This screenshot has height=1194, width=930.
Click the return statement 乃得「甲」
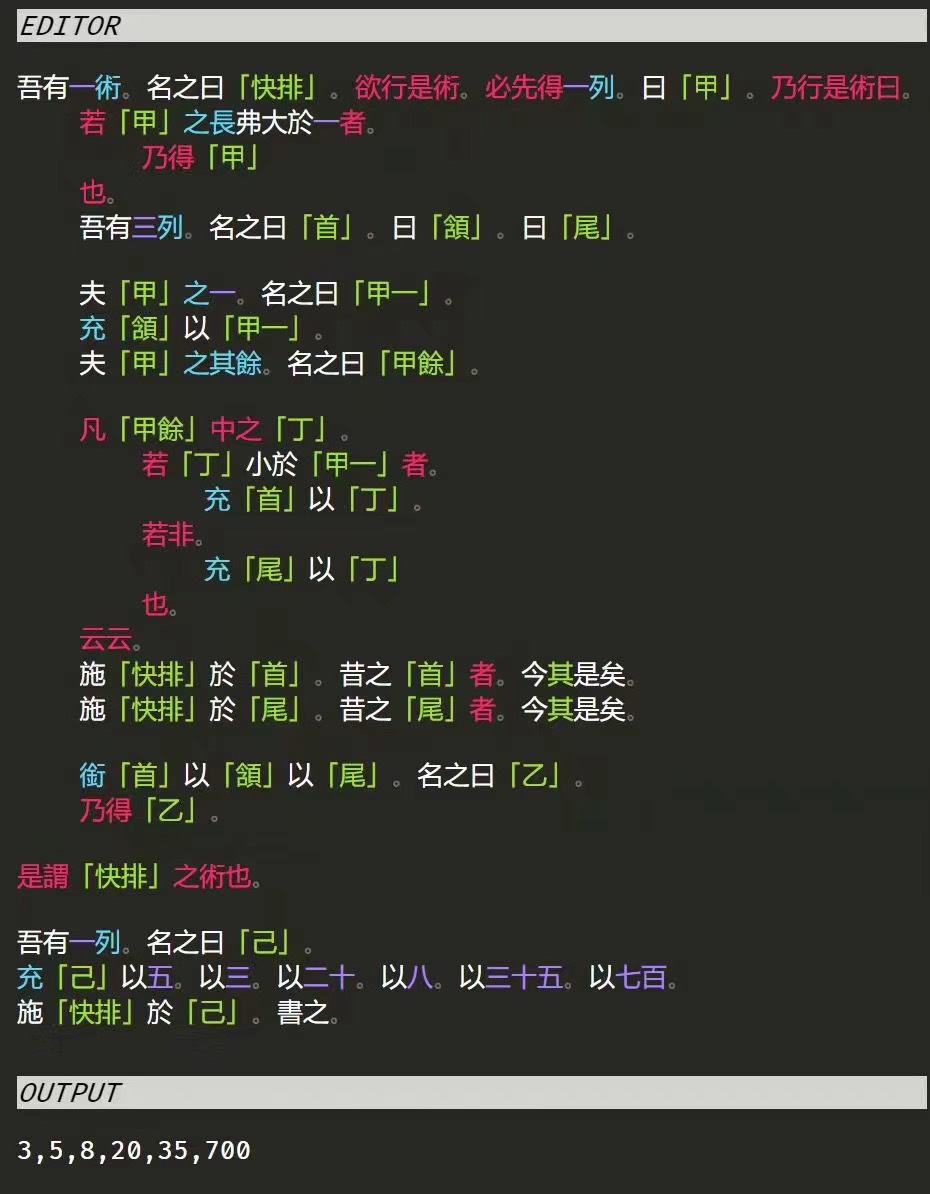click(x=201, y=158)
